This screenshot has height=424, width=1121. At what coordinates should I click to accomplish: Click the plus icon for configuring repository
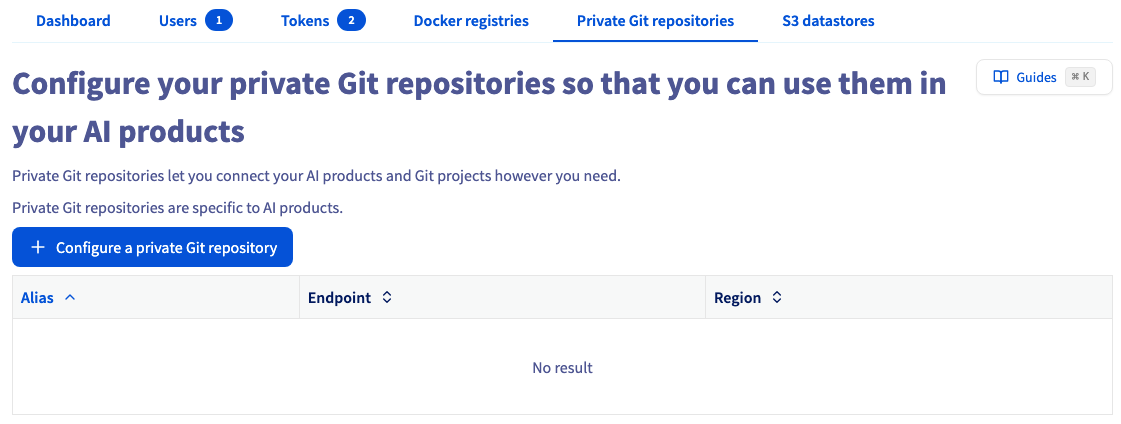[39, 247]
